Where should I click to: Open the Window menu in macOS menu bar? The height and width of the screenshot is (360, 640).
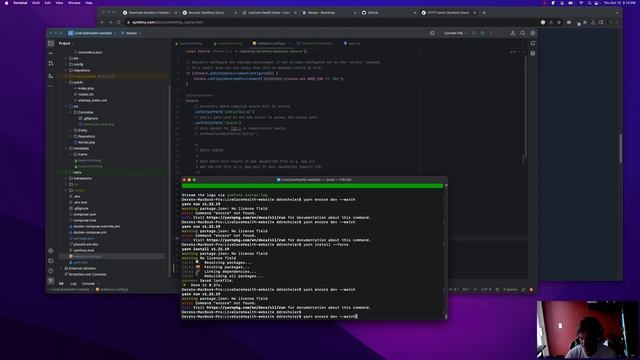coord(74,3)
